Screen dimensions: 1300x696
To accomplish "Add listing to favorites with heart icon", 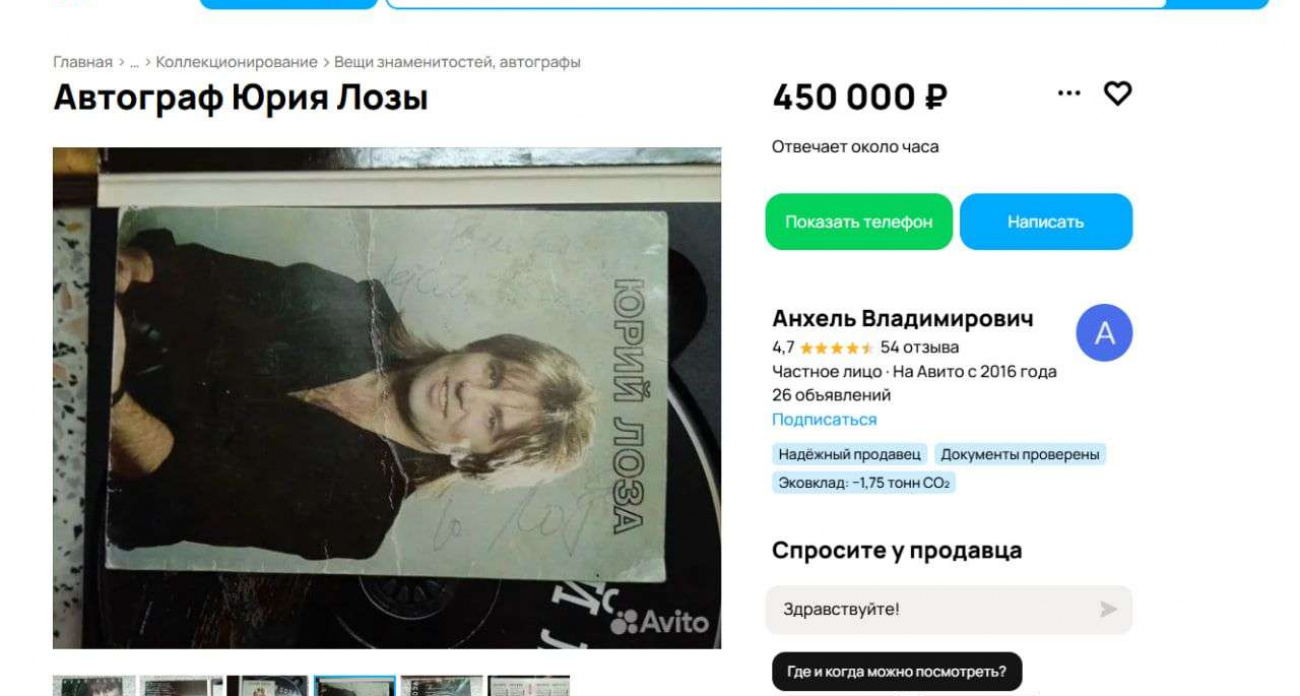I will coord(1117,94).
